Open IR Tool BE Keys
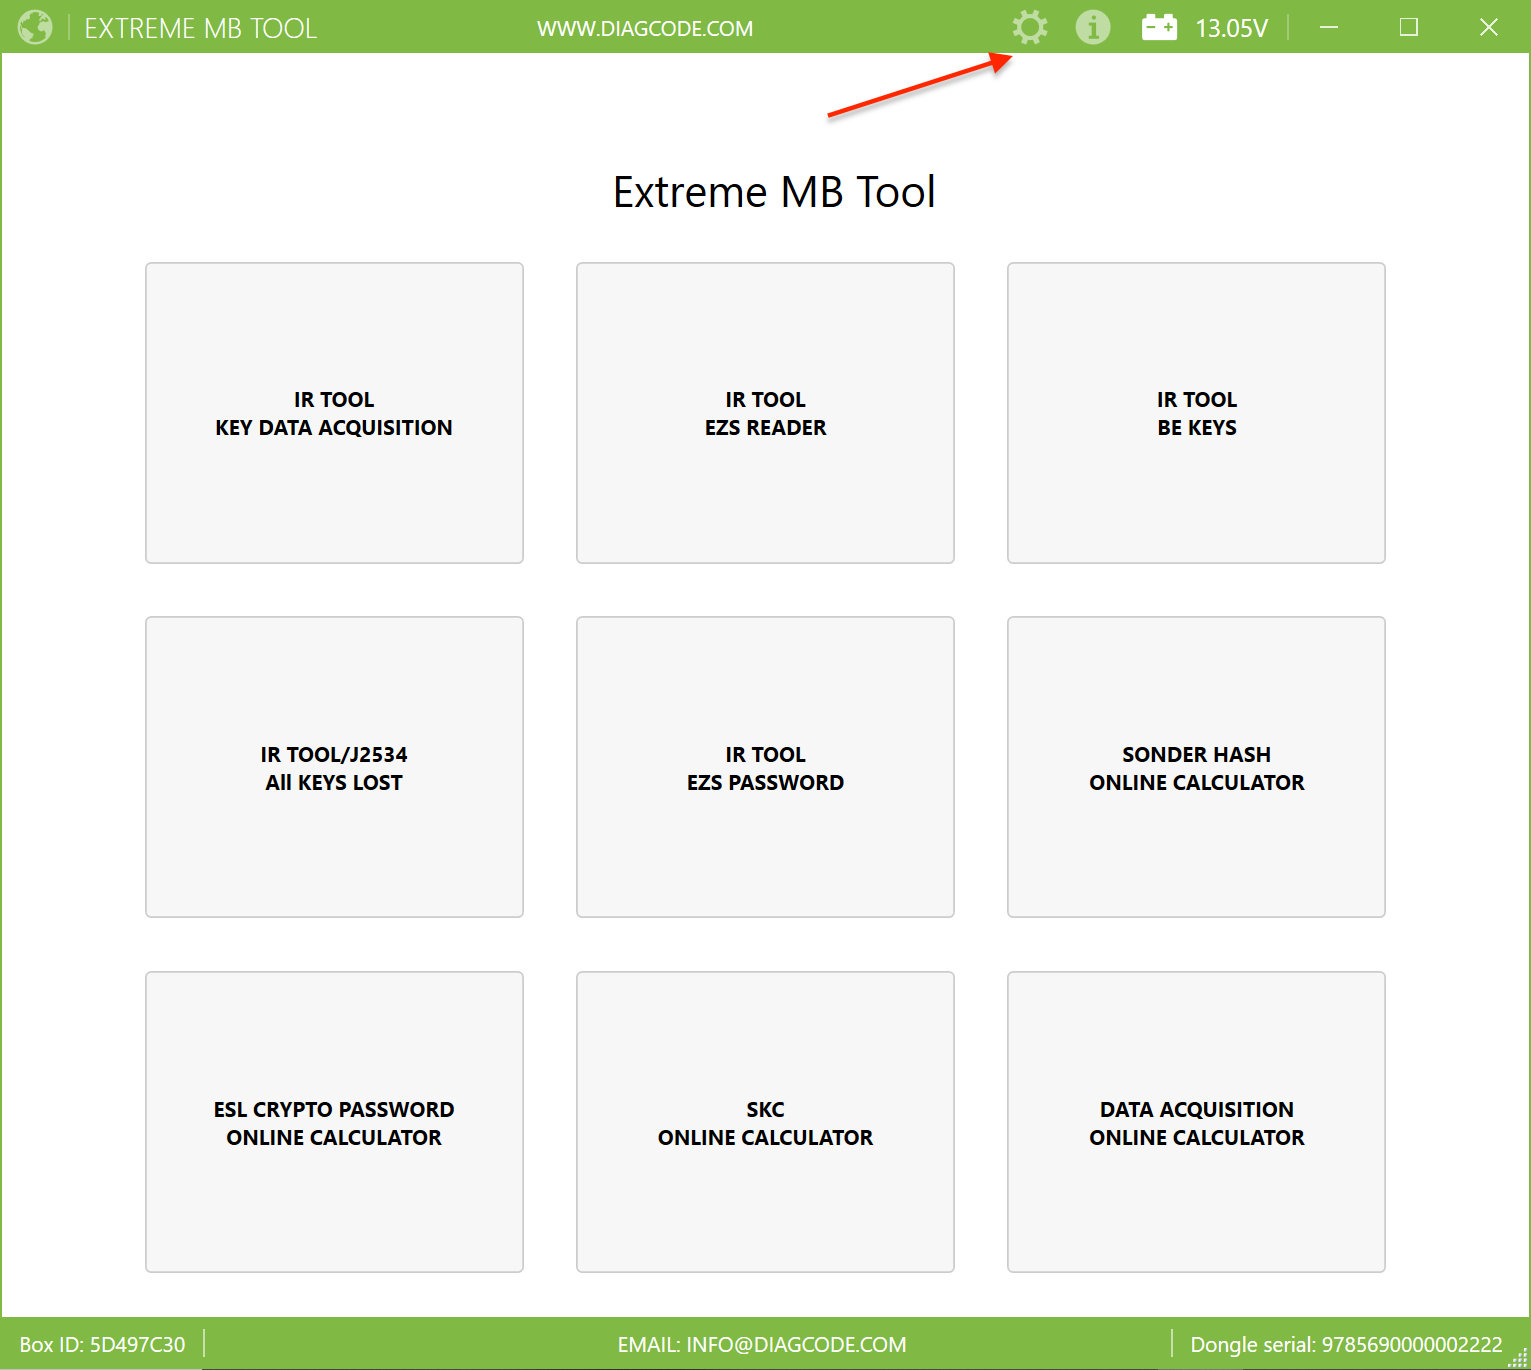 [x=1196, y=413]
